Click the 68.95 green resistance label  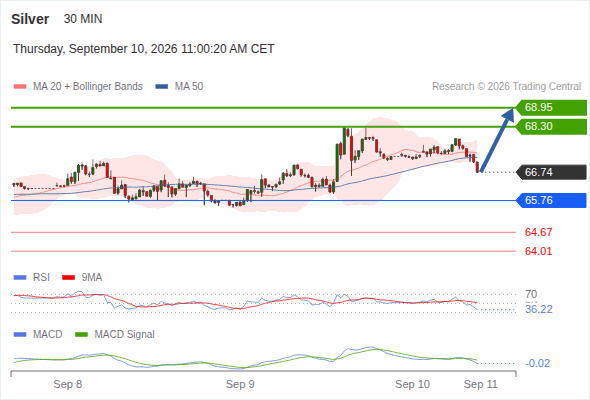click(551, 107)
